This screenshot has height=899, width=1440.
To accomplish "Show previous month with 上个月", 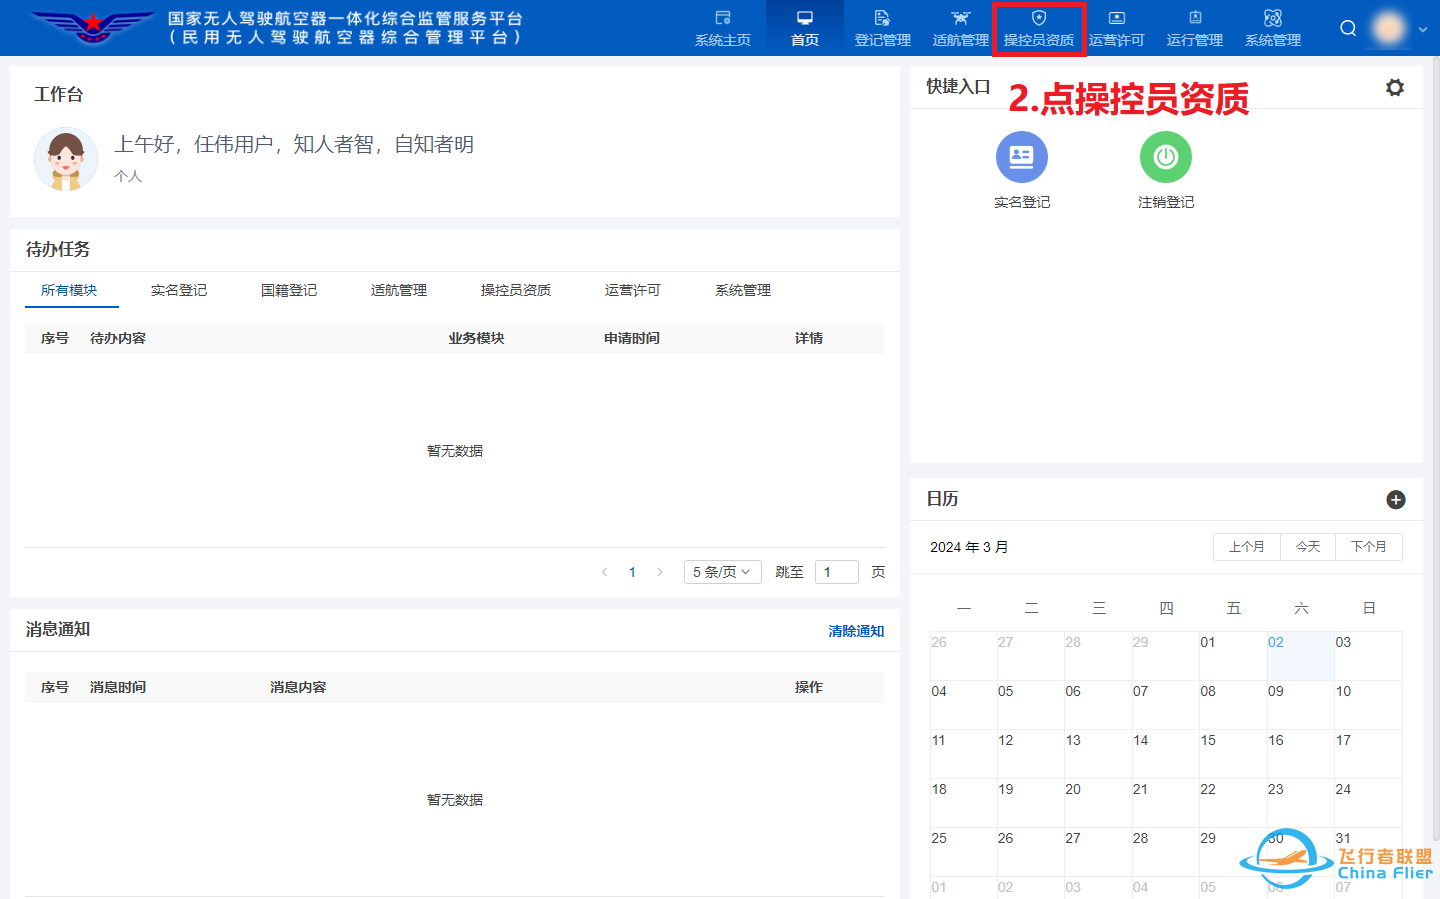I will click(1247, 547).
